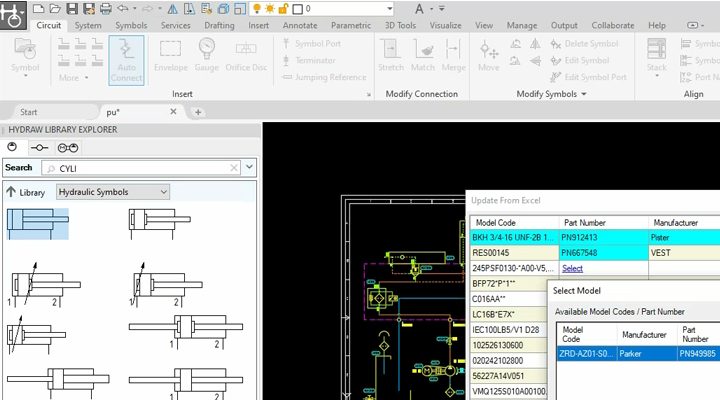Expand the search history dropdown arrow
The width and height of the screenshot is (720, 400).
pyautogui.click(x=249, y=167)
